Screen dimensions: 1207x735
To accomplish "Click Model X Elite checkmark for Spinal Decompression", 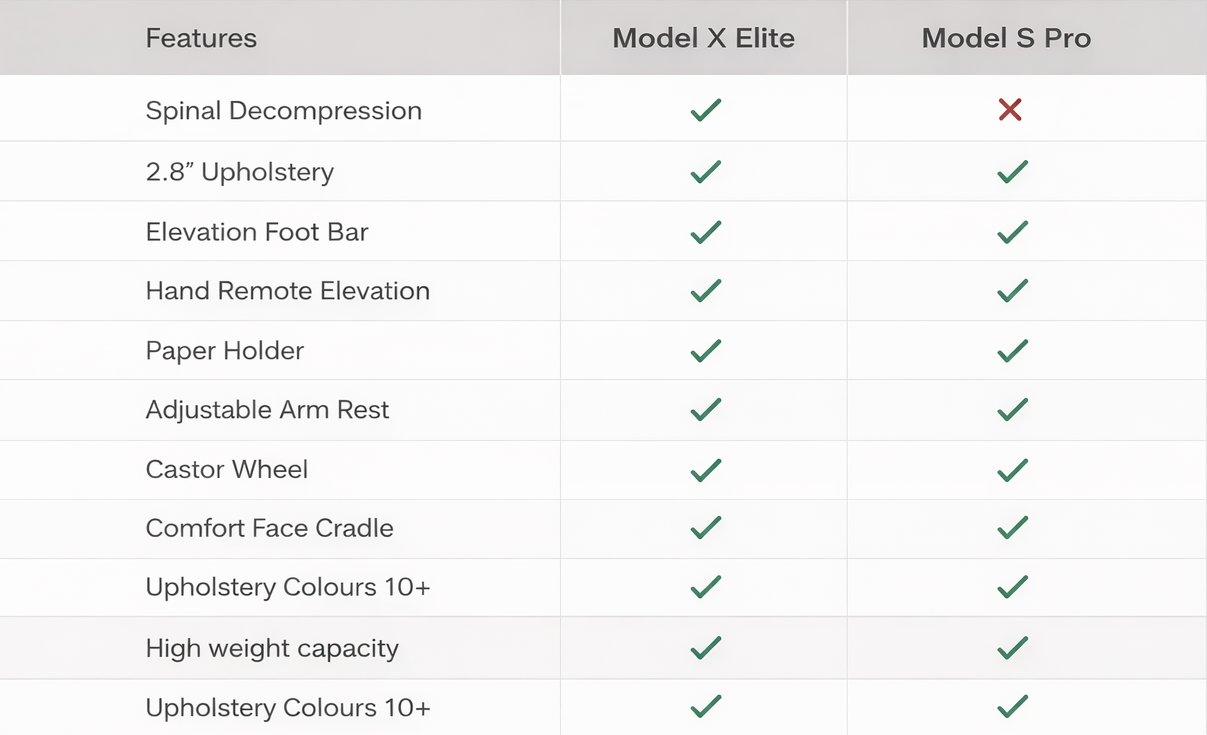I will (705, 110).
